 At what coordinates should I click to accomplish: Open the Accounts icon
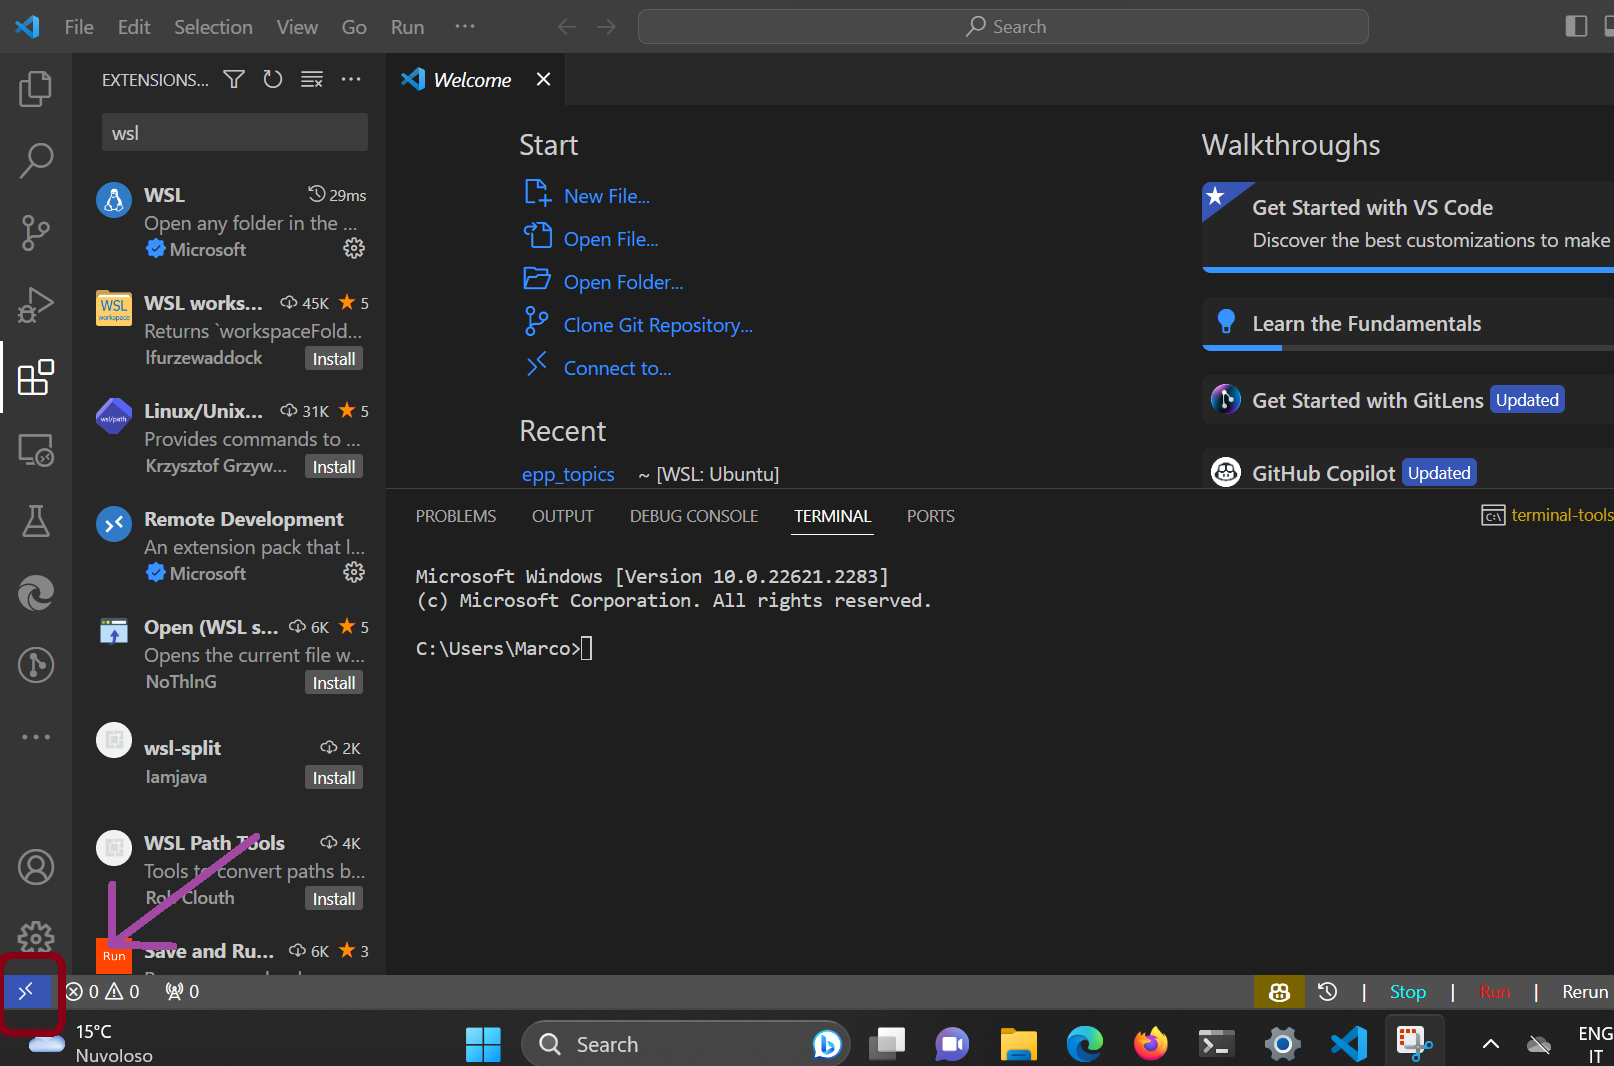(36, 867)
